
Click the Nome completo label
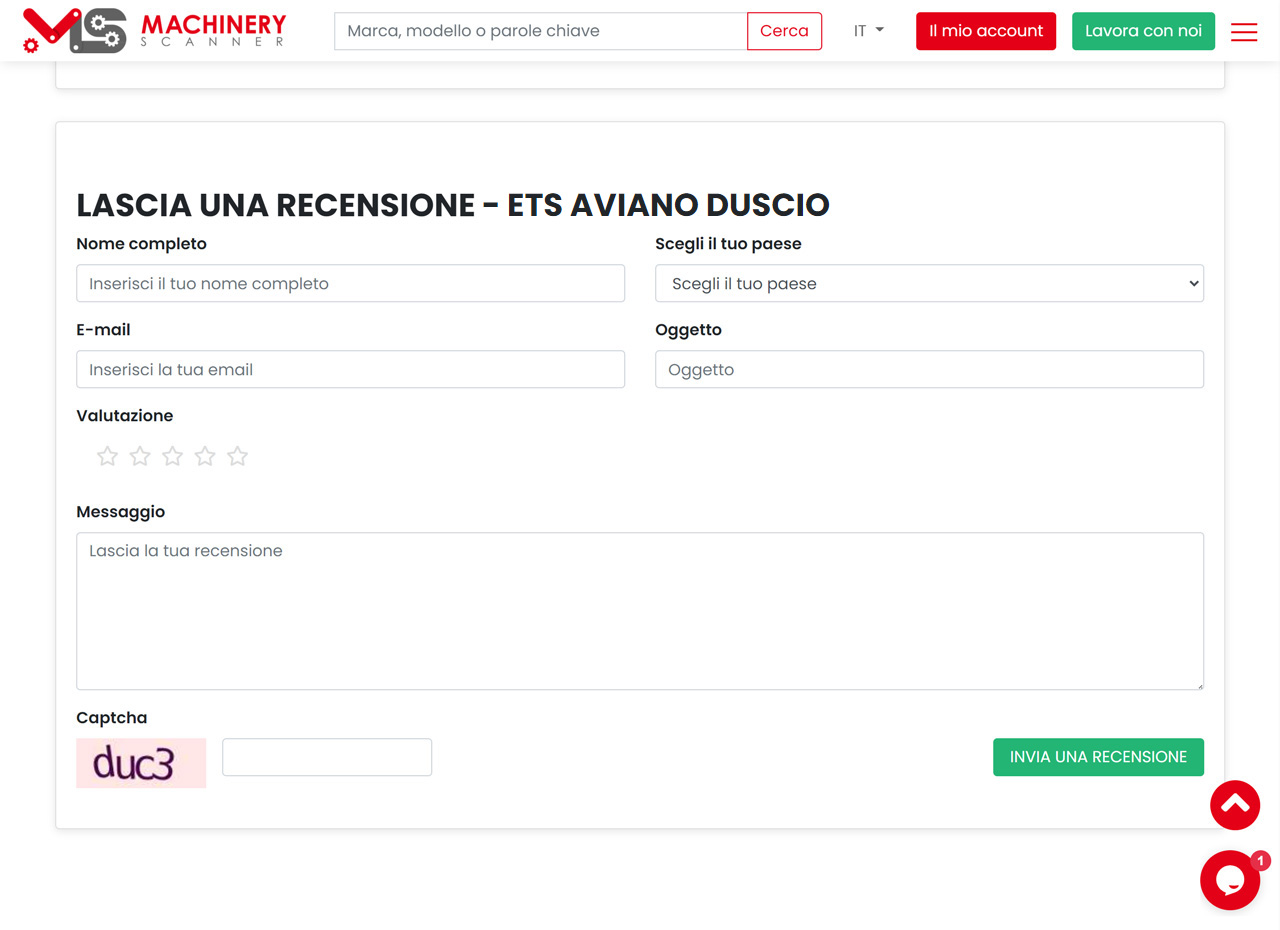pyautogui.click(x=142, y=244)
